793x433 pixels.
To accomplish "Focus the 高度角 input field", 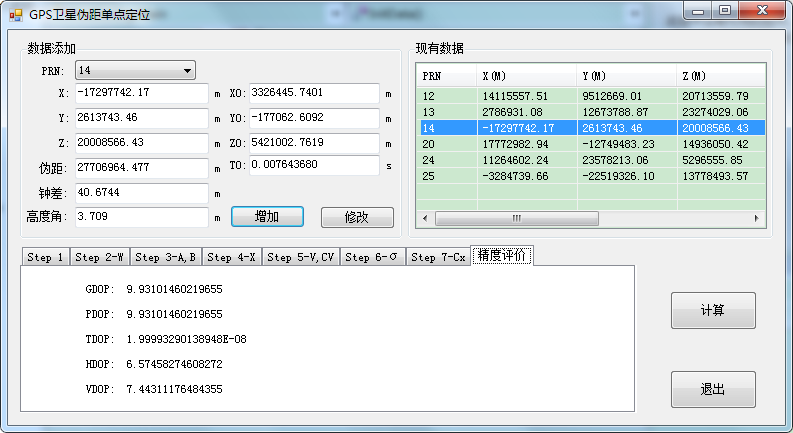I will tap(141, 216).
